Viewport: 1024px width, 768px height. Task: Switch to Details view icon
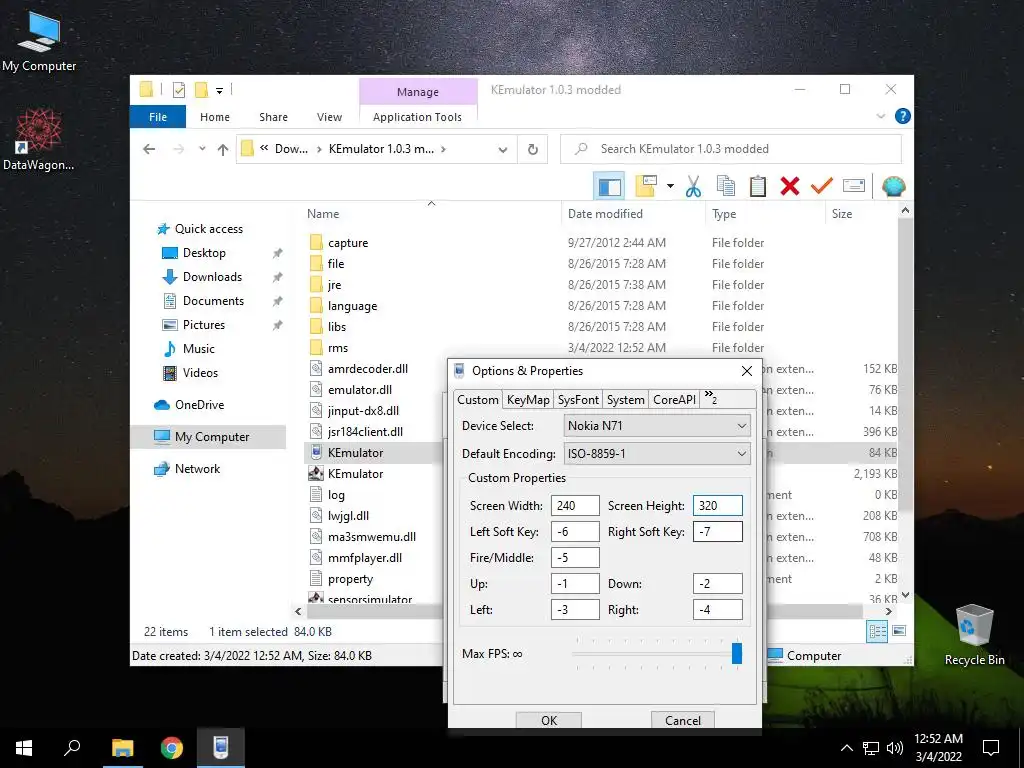877,631
